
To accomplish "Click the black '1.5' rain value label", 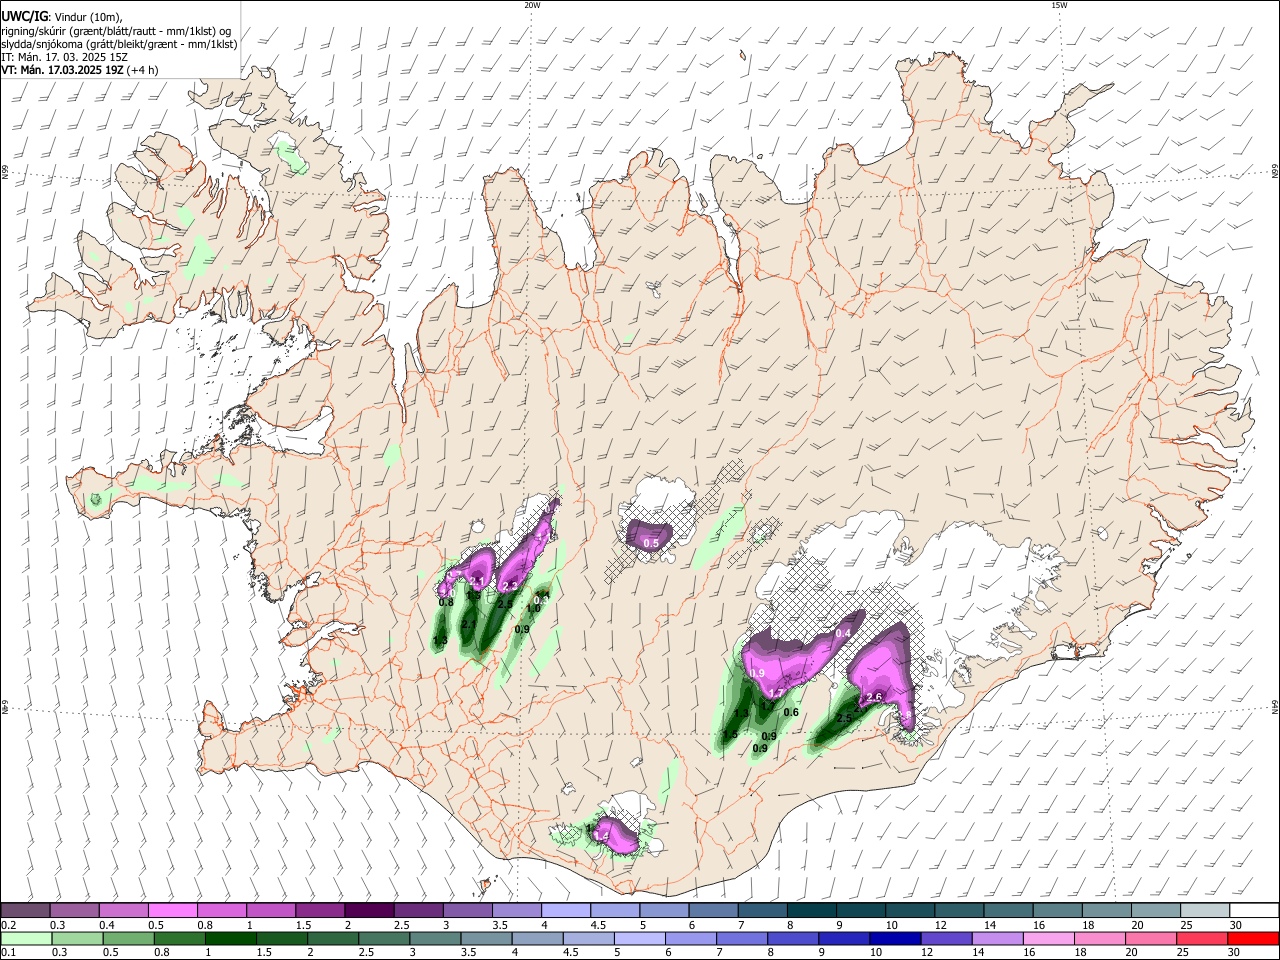I will pos(730,735).
